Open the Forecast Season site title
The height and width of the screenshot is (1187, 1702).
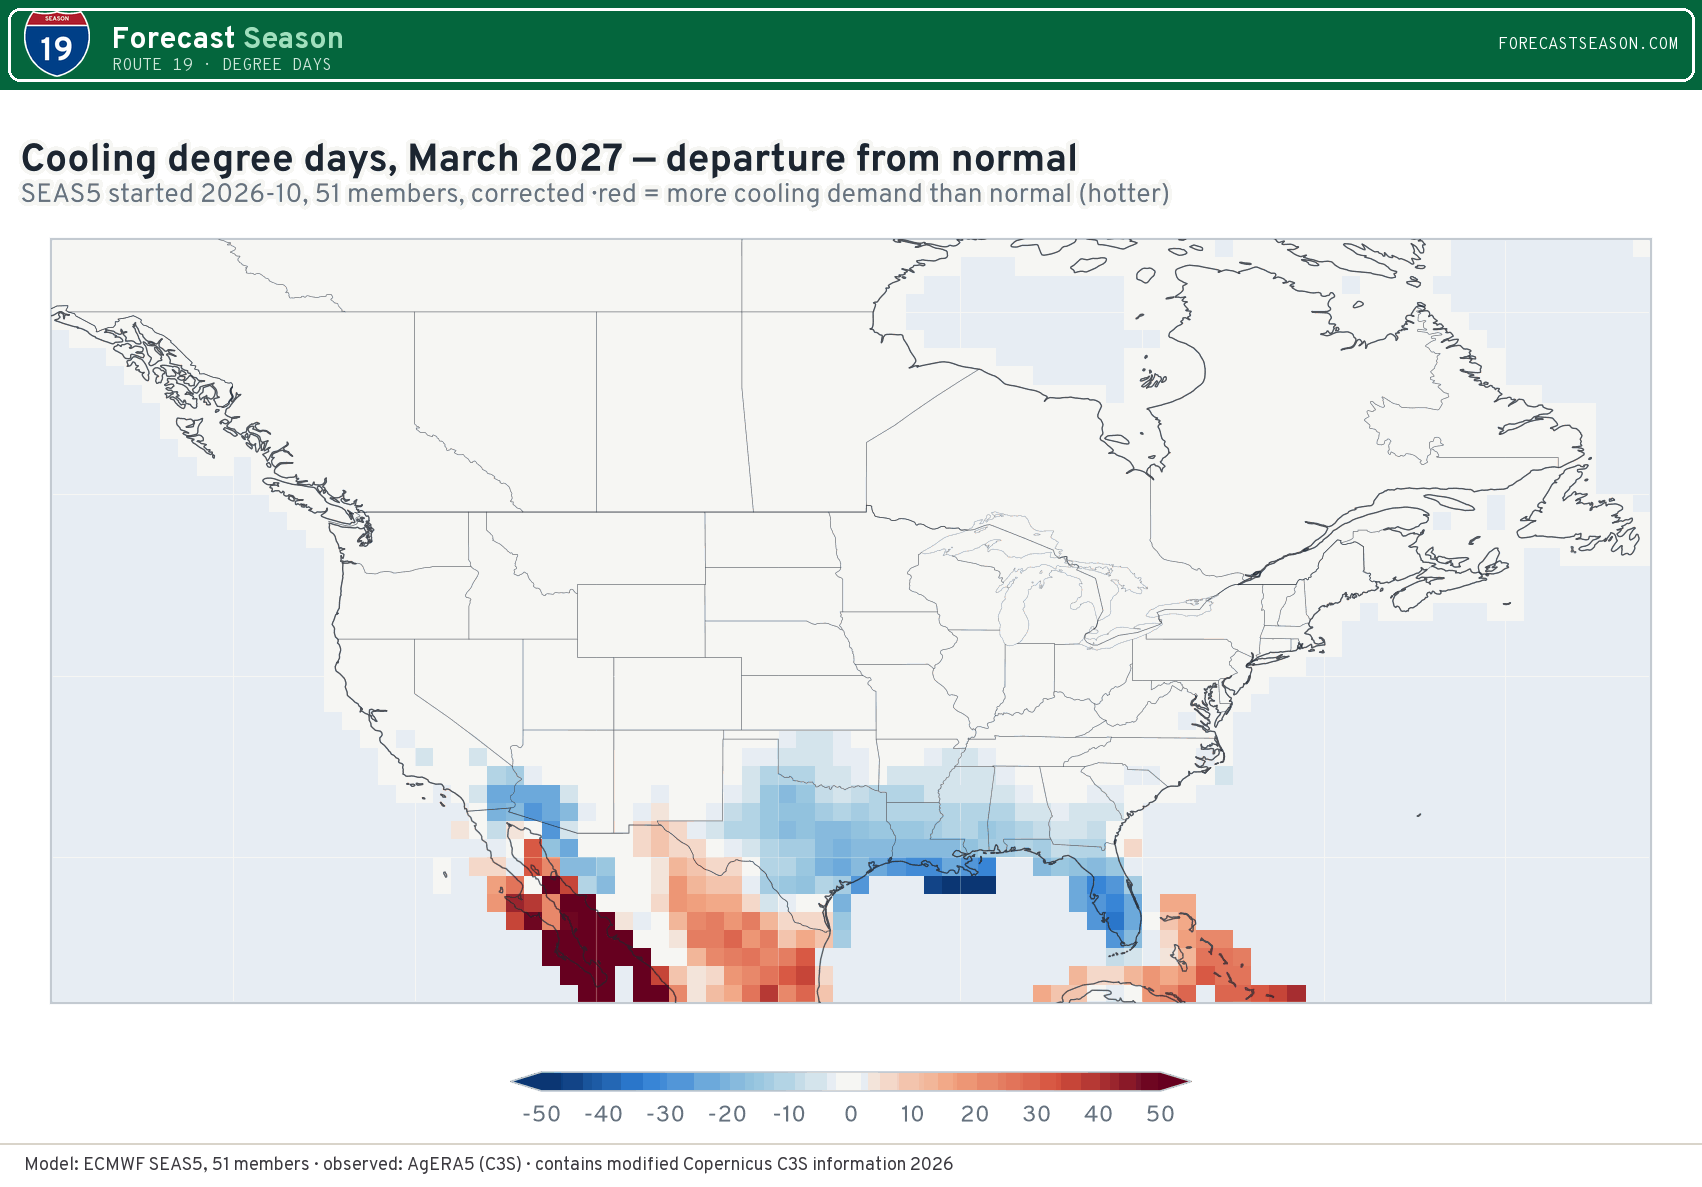point(228,38)
